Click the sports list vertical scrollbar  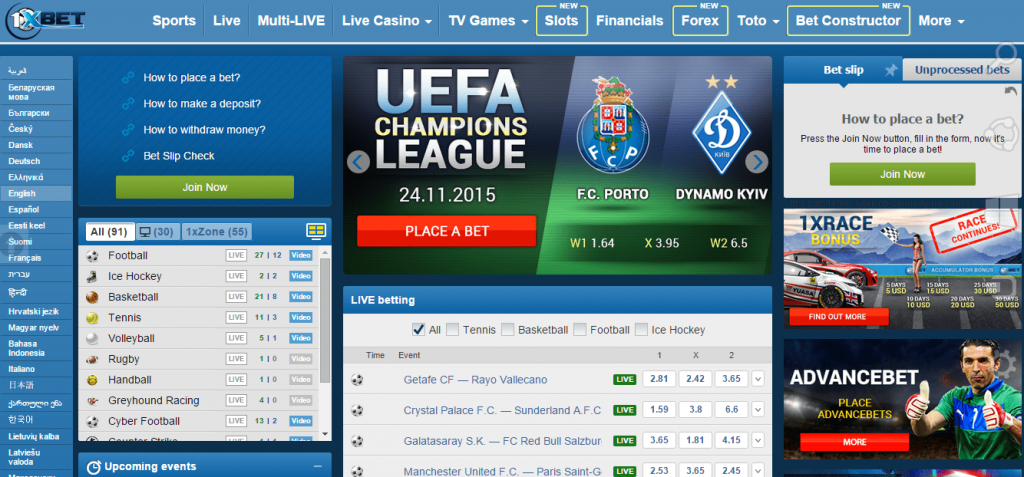coord(325,320)
